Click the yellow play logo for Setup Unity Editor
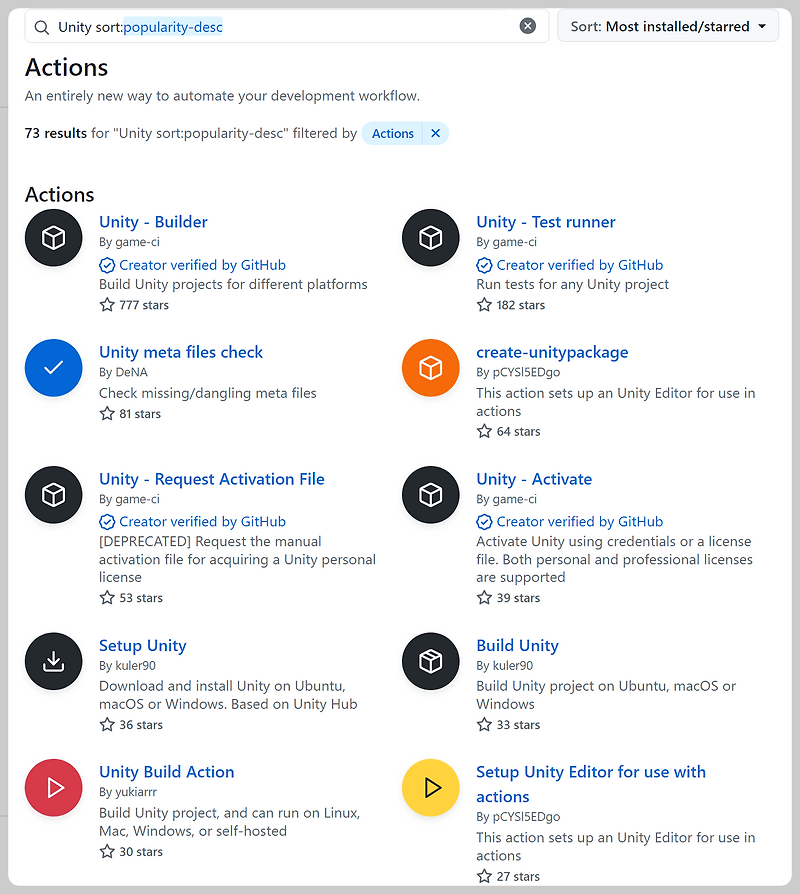This screenshot has height=894, width=800. pos(430,787)
